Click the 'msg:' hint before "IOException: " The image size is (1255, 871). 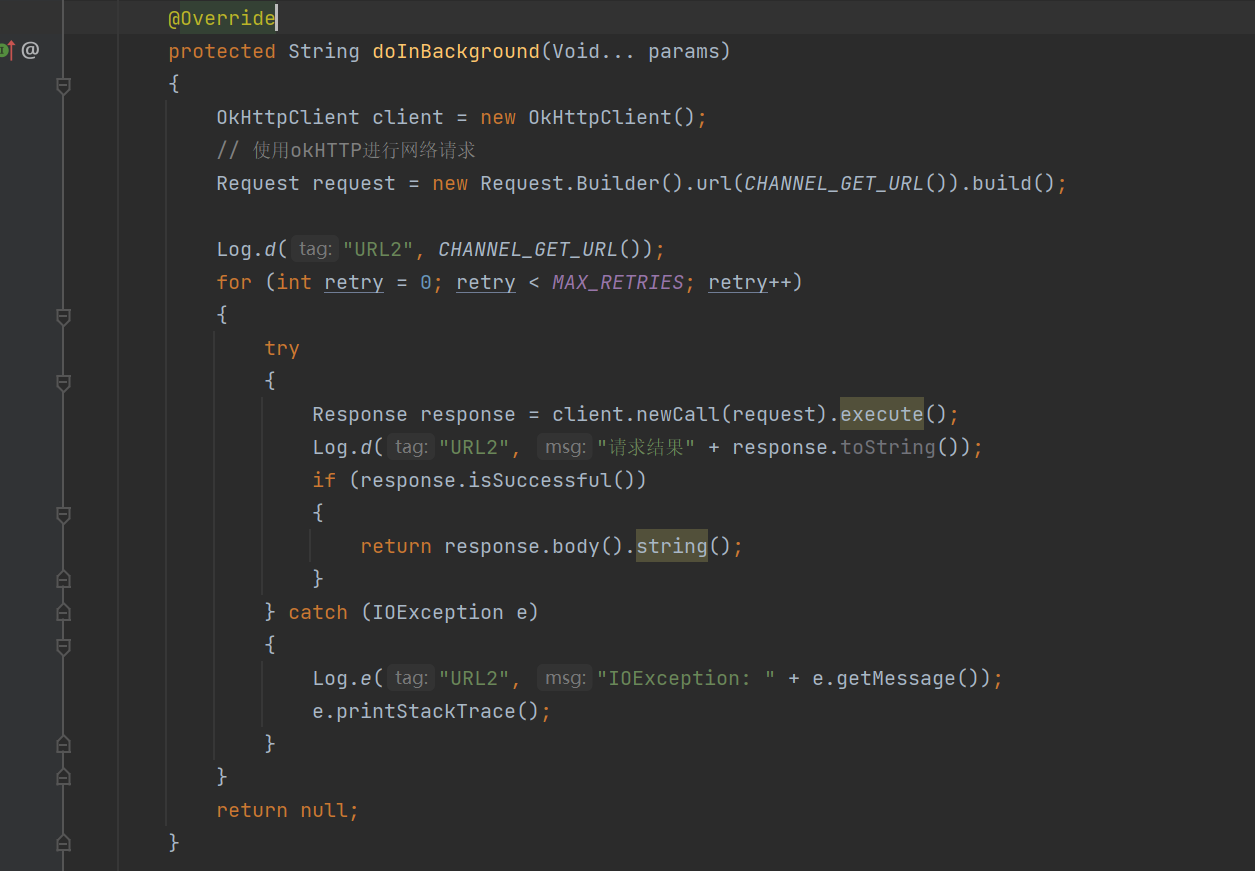point(565,678)
